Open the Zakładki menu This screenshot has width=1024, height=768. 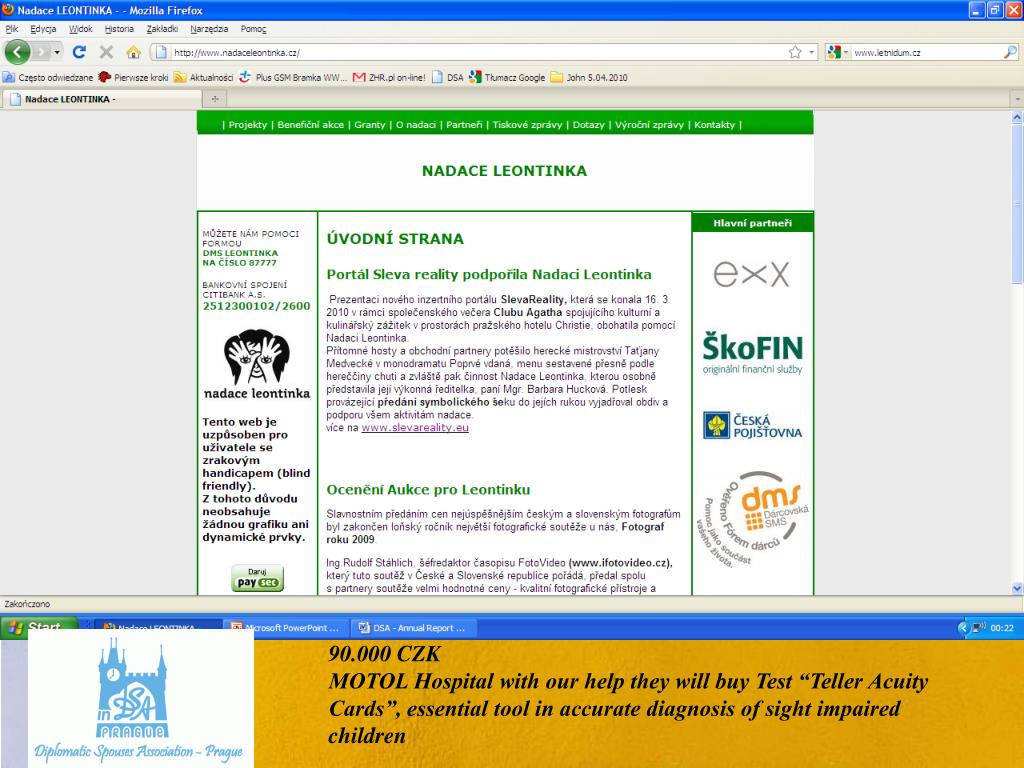(163, 29)
